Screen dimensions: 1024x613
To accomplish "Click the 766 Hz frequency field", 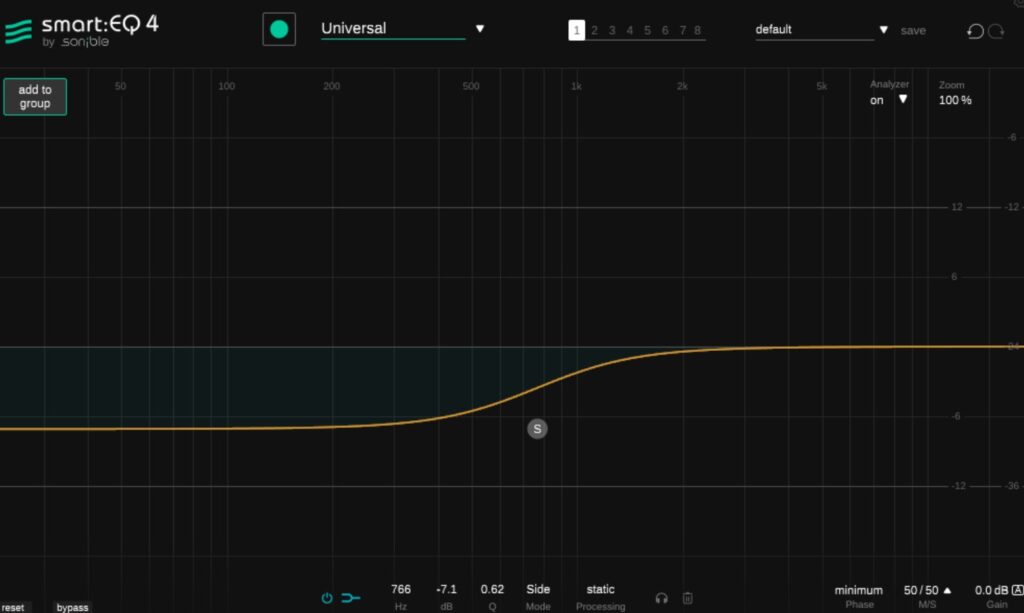I will coord(400,590).
